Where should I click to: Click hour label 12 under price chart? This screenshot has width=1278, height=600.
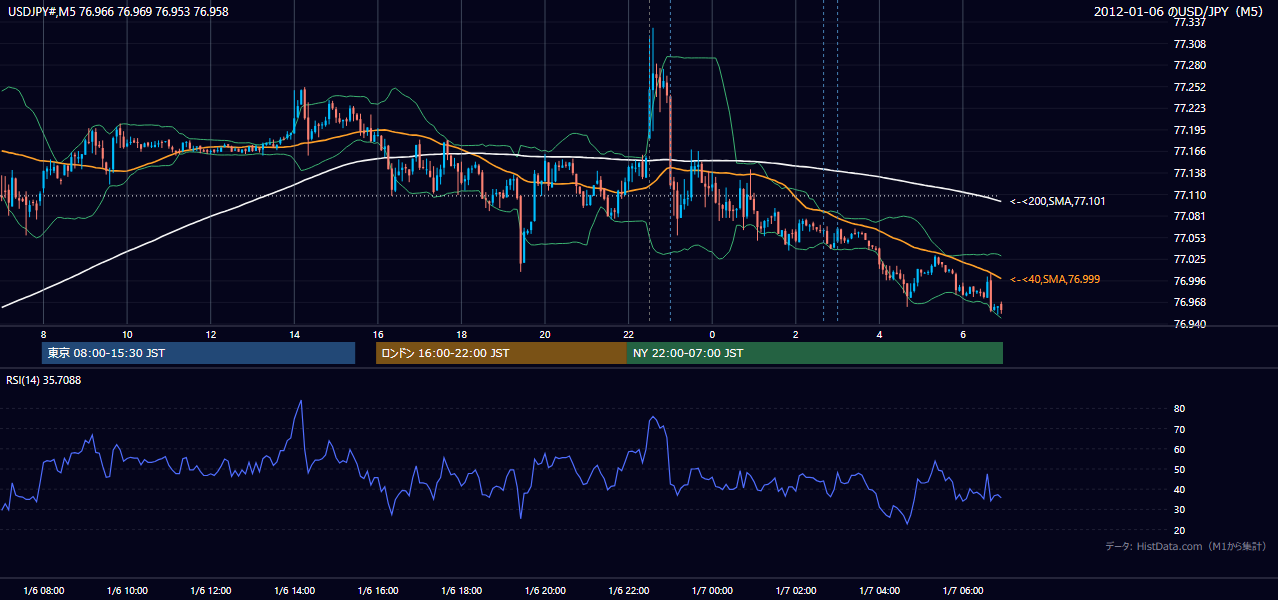[x=210, y=333]
